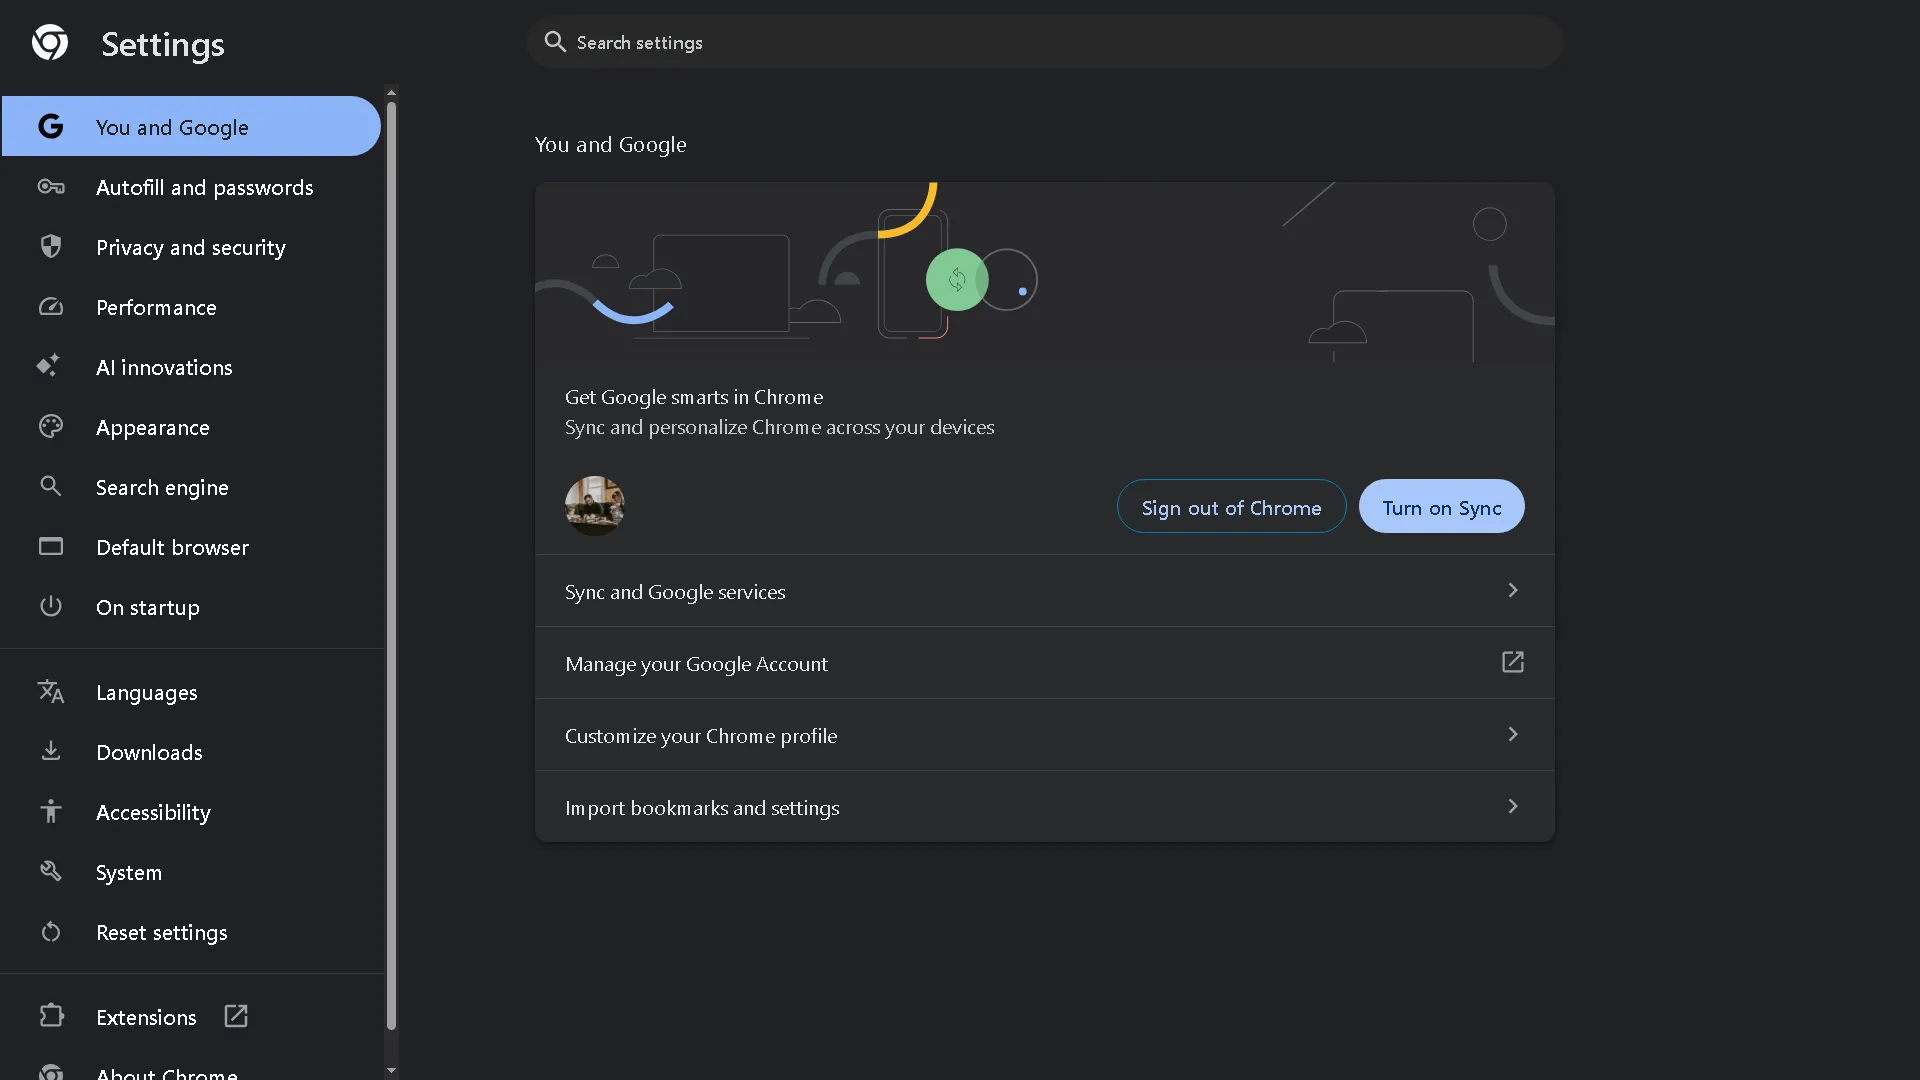Click the puzzle piece icon for Extensions
The height and width of the screenshot is (1080, 1920).
(x=51, y=1016)
